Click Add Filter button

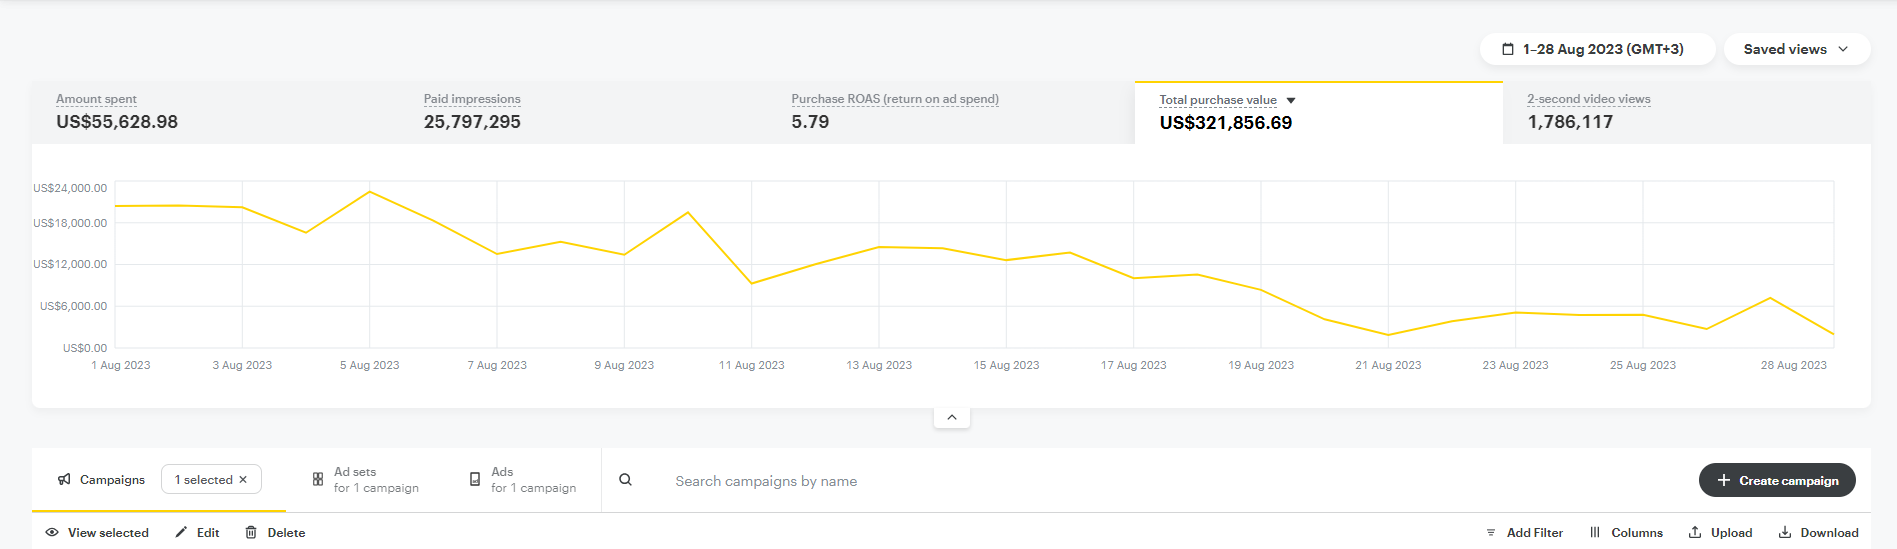(x=1524, y=533)
